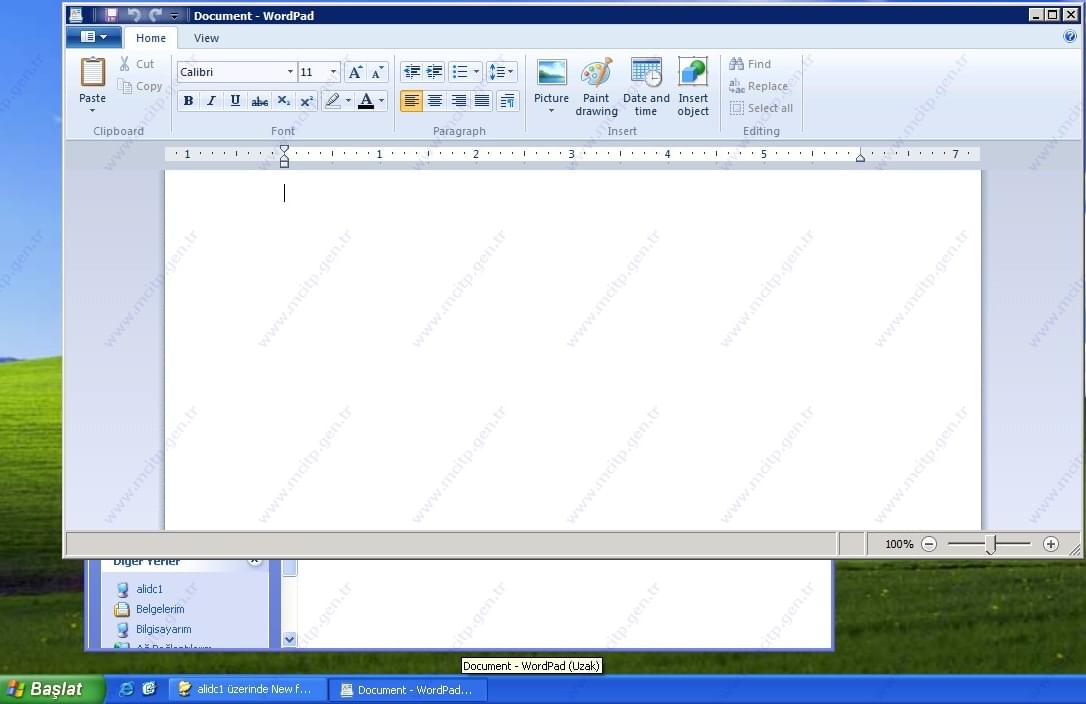The width and height of the screenshot is (1086, 704).
Task: Align text left
Action: click(x=411, y=100)
